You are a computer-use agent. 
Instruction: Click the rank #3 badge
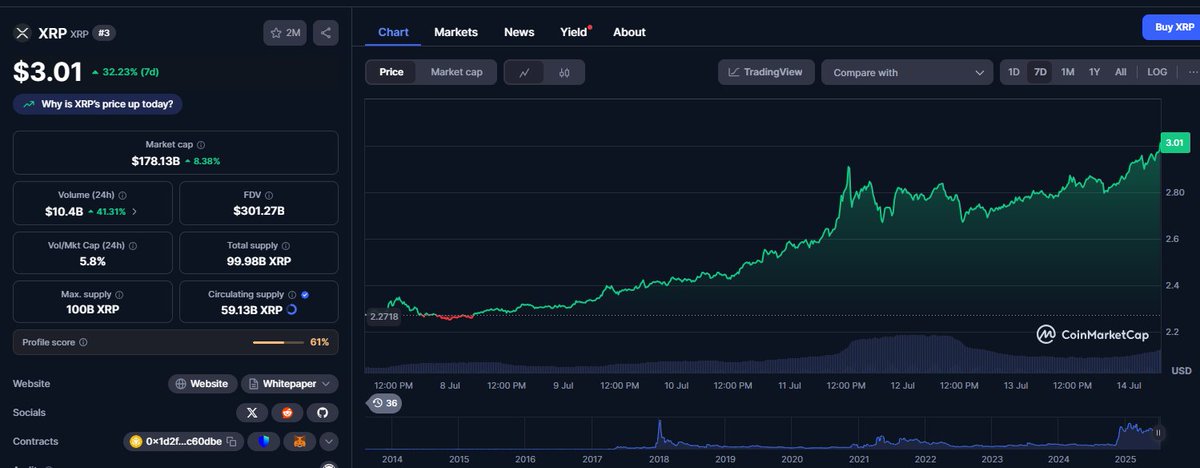[103, 33]
